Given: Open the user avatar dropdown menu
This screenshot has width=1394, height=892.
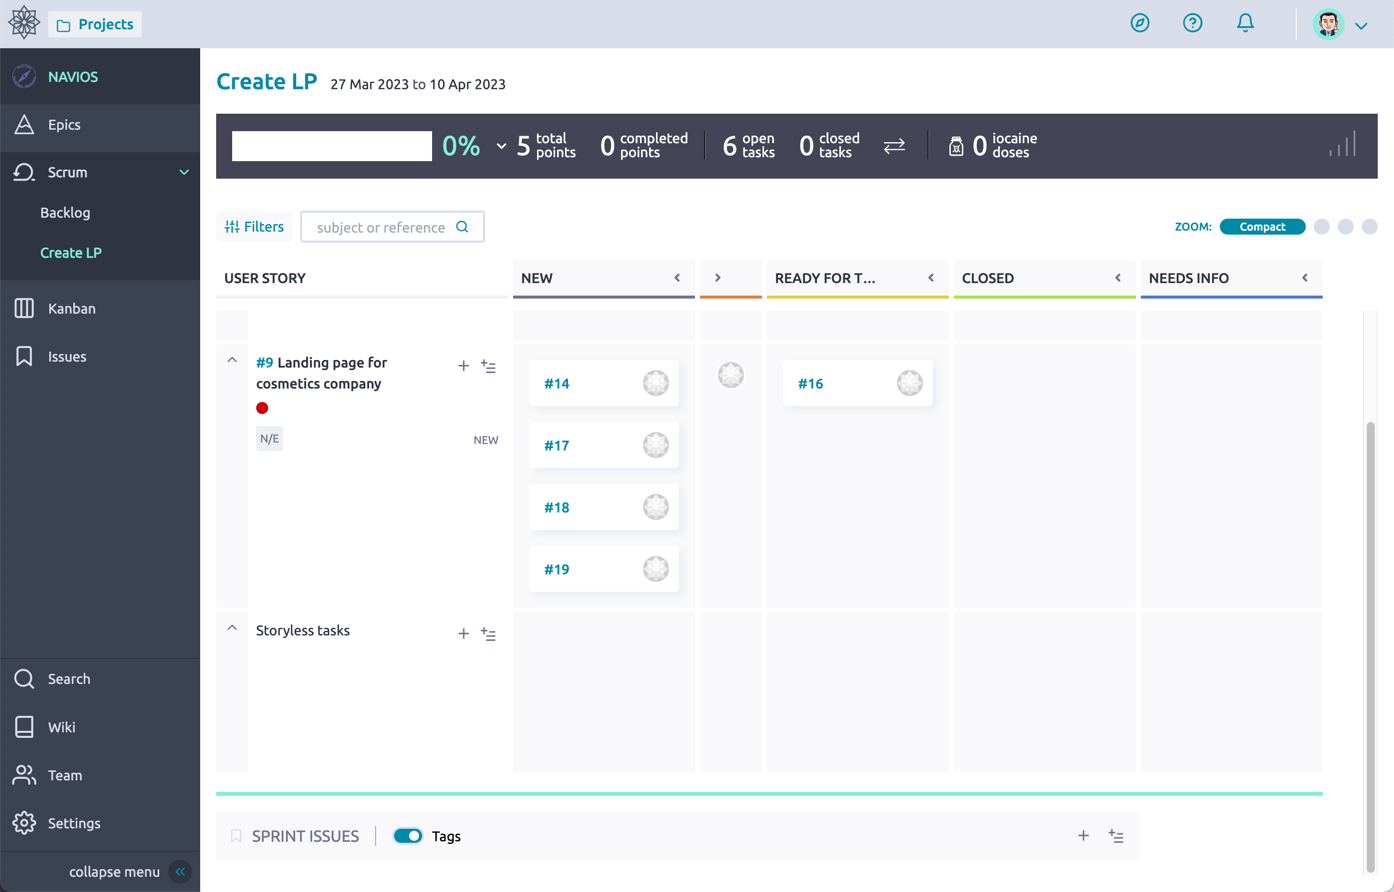Looking at the screenshot, I should coord(1341,24).
